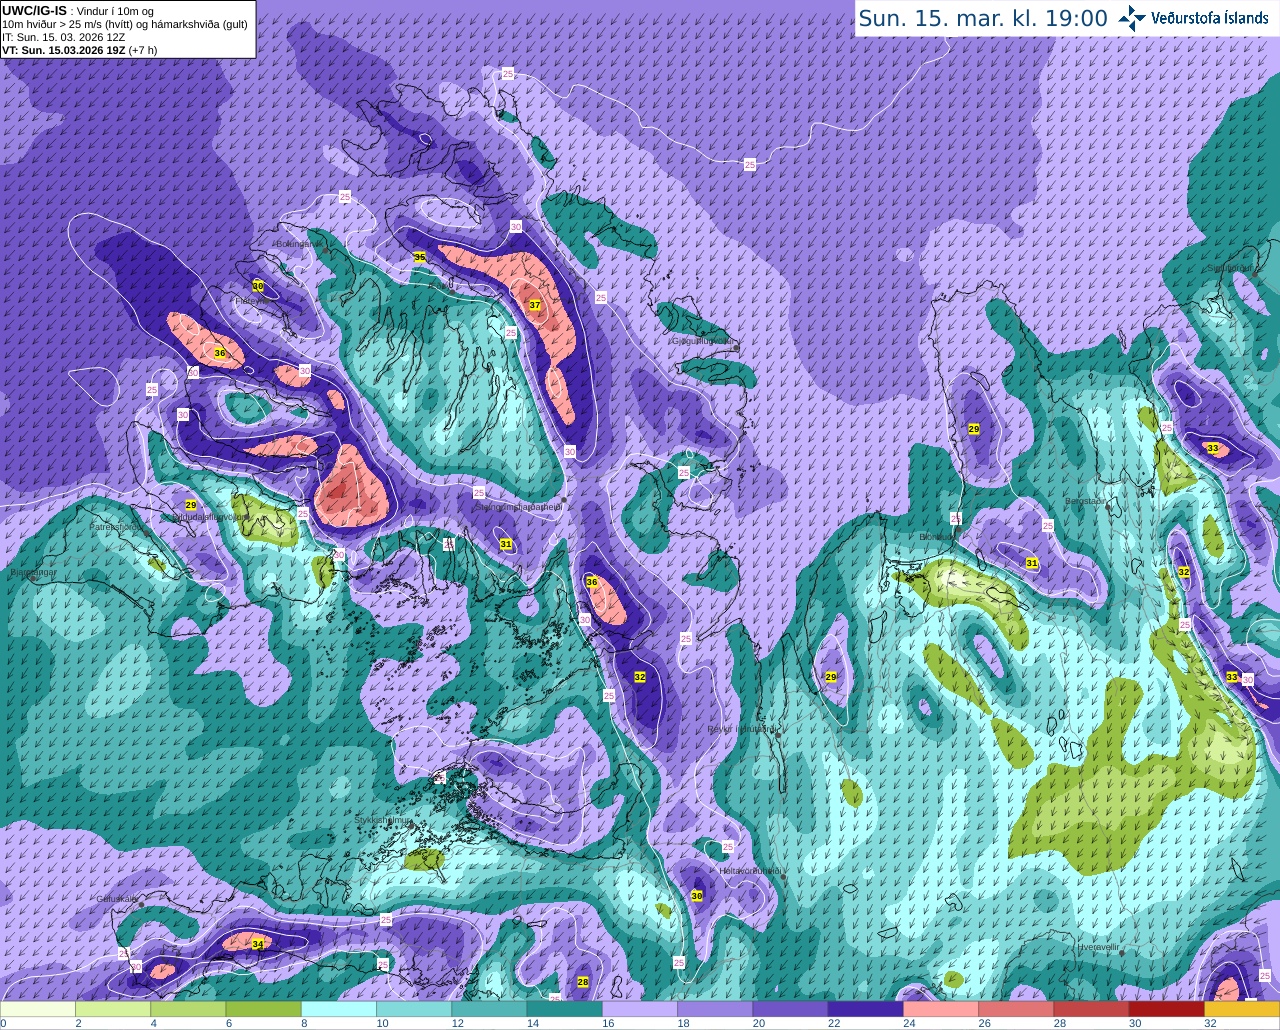Viewport: 1280px width, 1030px height.
Task: Click the dark purple 22–24 legend swatch
Action: [x=865, y=1009]
